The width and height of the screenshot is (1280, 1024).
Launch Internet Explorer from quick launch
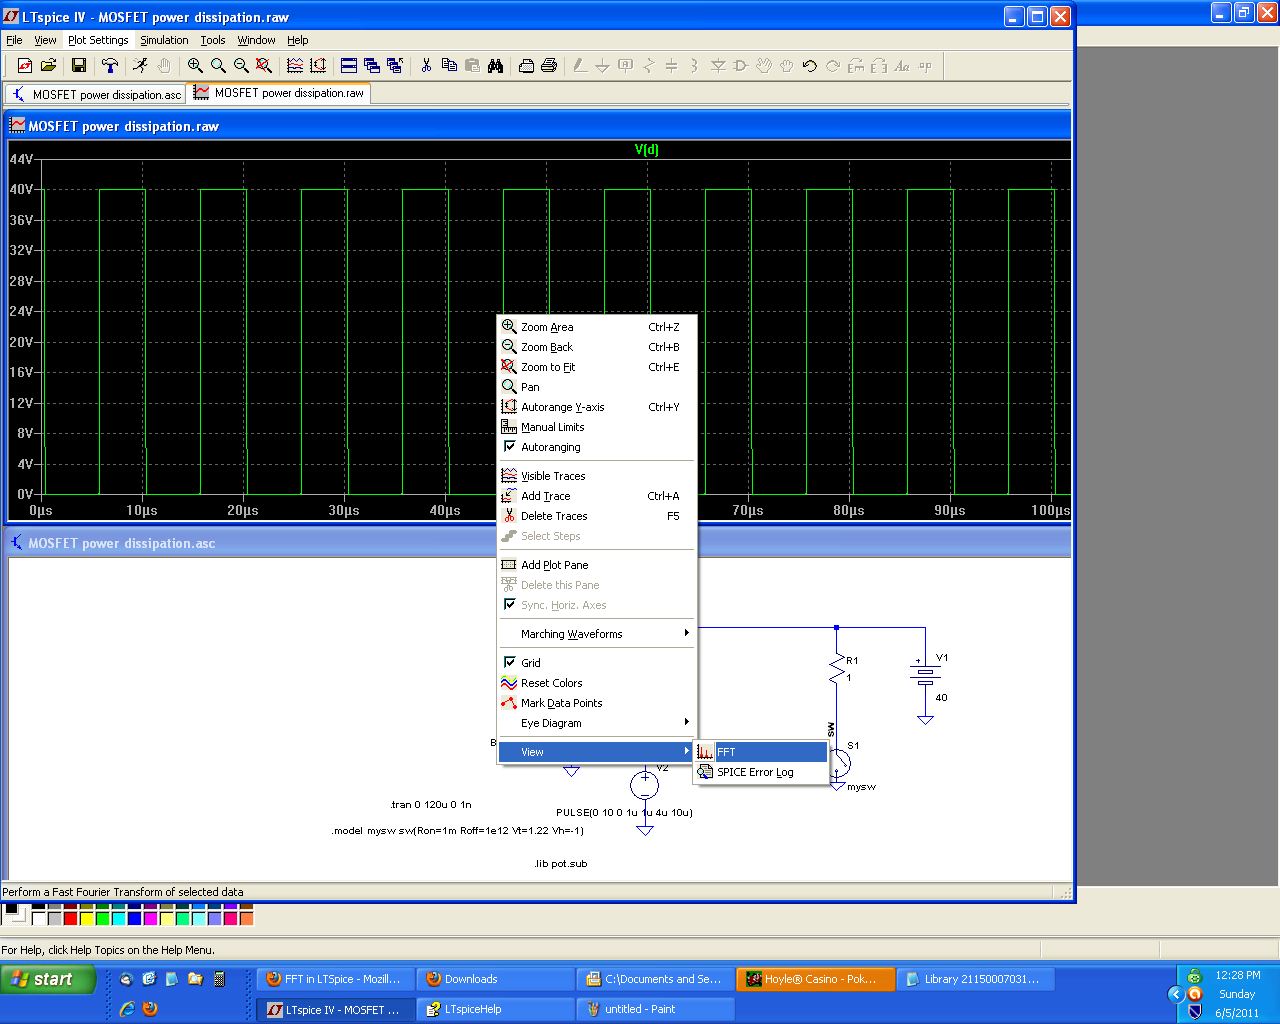(x=127, y=1009)
